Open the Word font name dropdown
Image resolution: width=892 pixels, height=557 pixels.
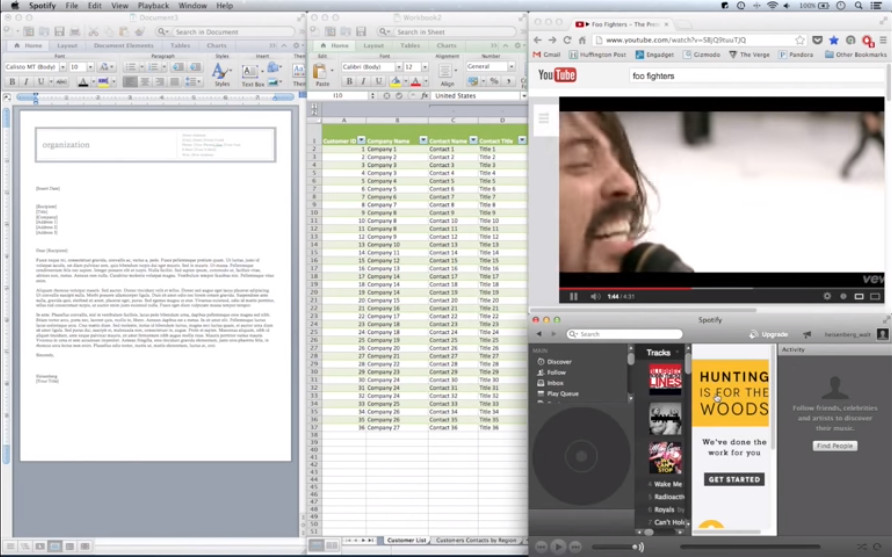[x=62, y=67]
